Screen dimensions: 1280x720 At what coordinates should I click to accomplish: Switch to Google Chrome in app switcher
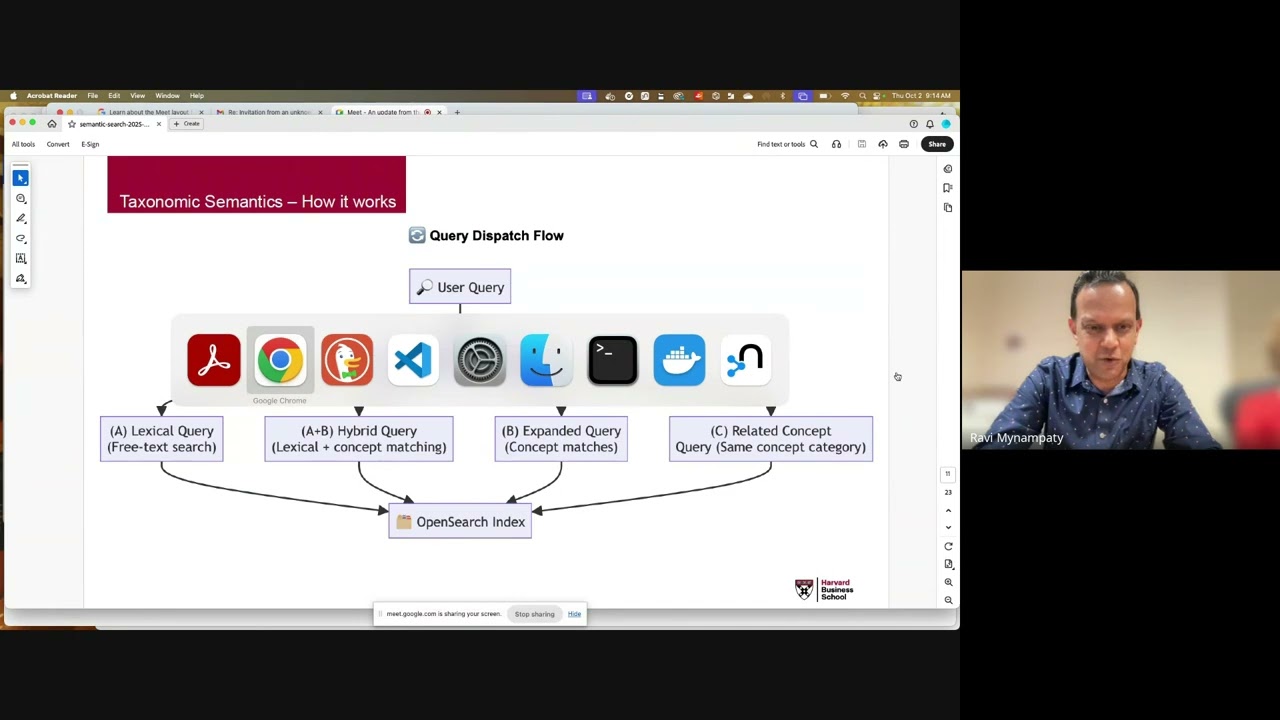tap(280, 360)
